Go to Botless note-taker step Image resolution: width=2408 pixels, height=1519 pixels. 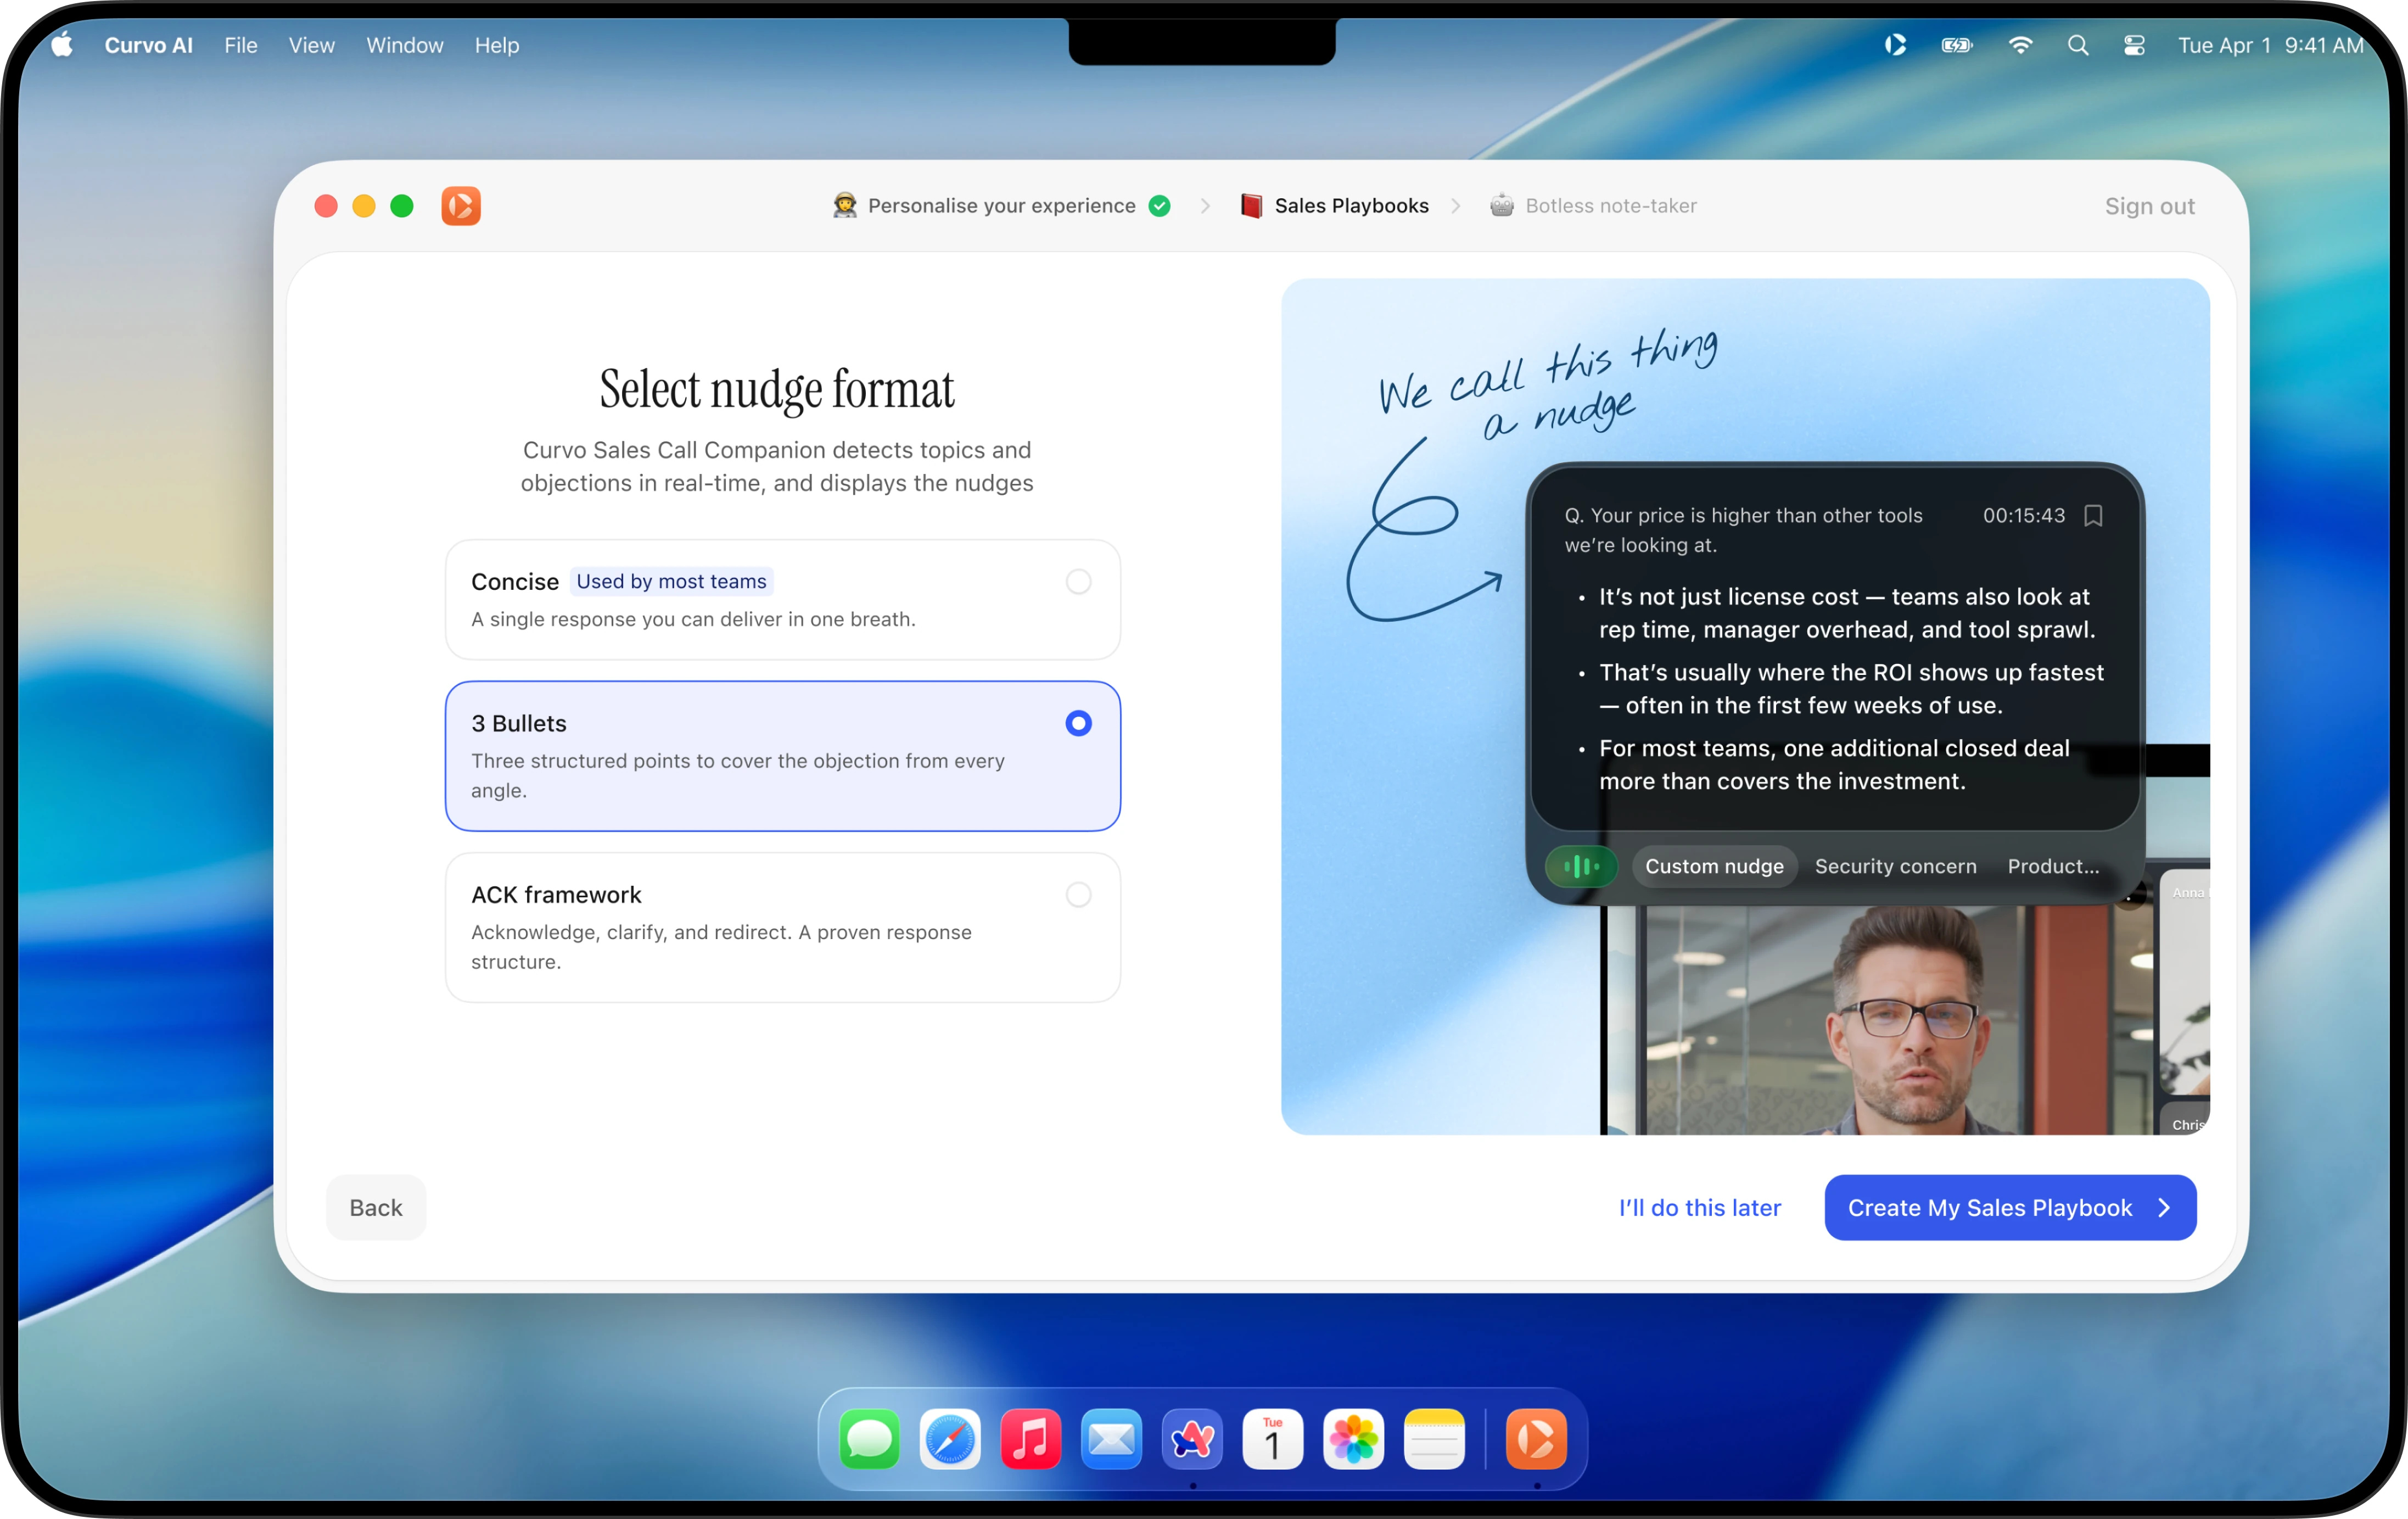coord(1593,206)
